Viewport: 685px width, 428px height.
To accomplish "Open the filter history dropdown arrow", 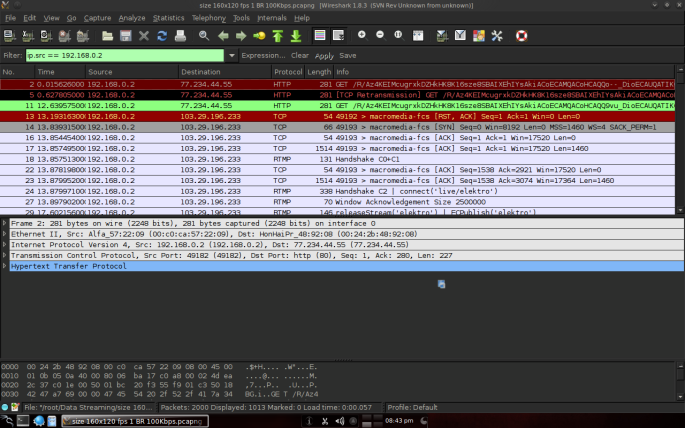I will coord(232,55).
